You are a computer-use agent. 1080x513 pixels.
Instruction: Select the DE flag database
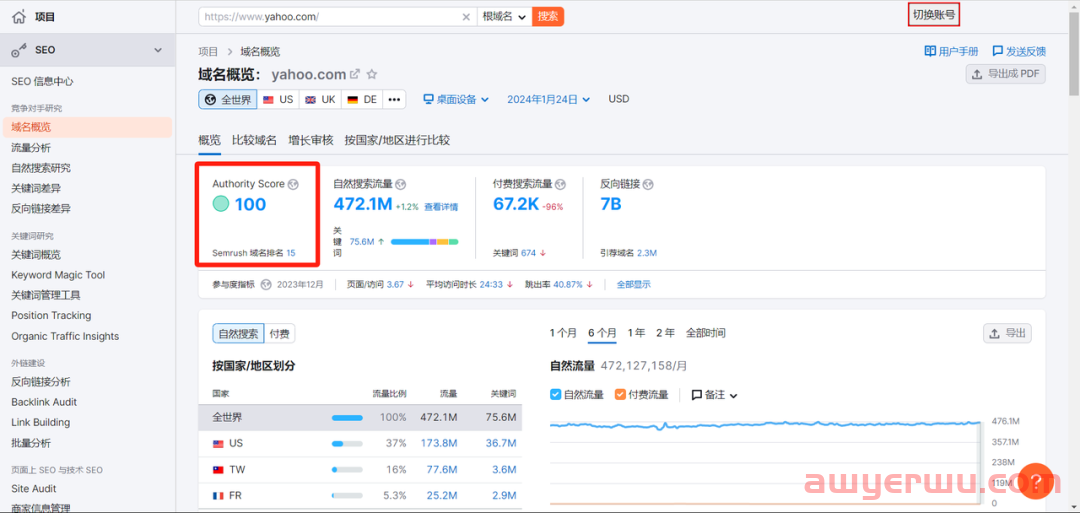tap(362, 99)
